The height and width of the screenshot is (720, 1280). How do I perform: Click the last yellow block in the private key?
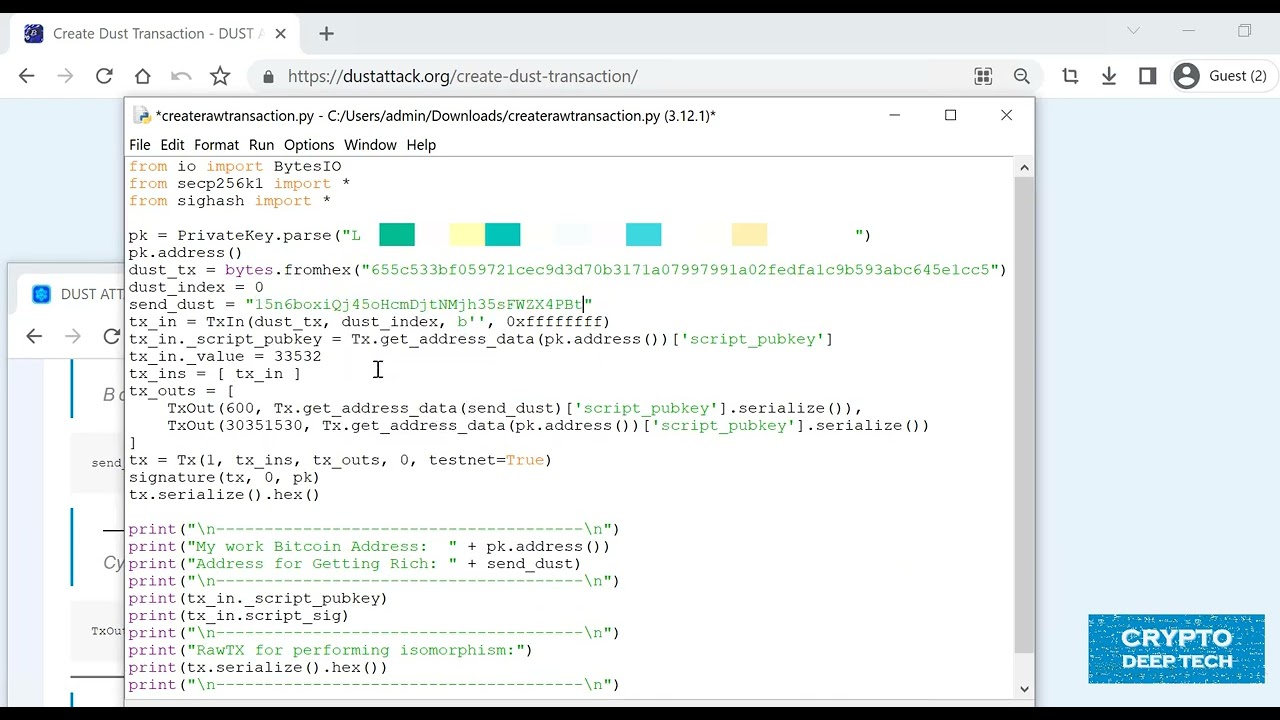click(x=749, y=235)
